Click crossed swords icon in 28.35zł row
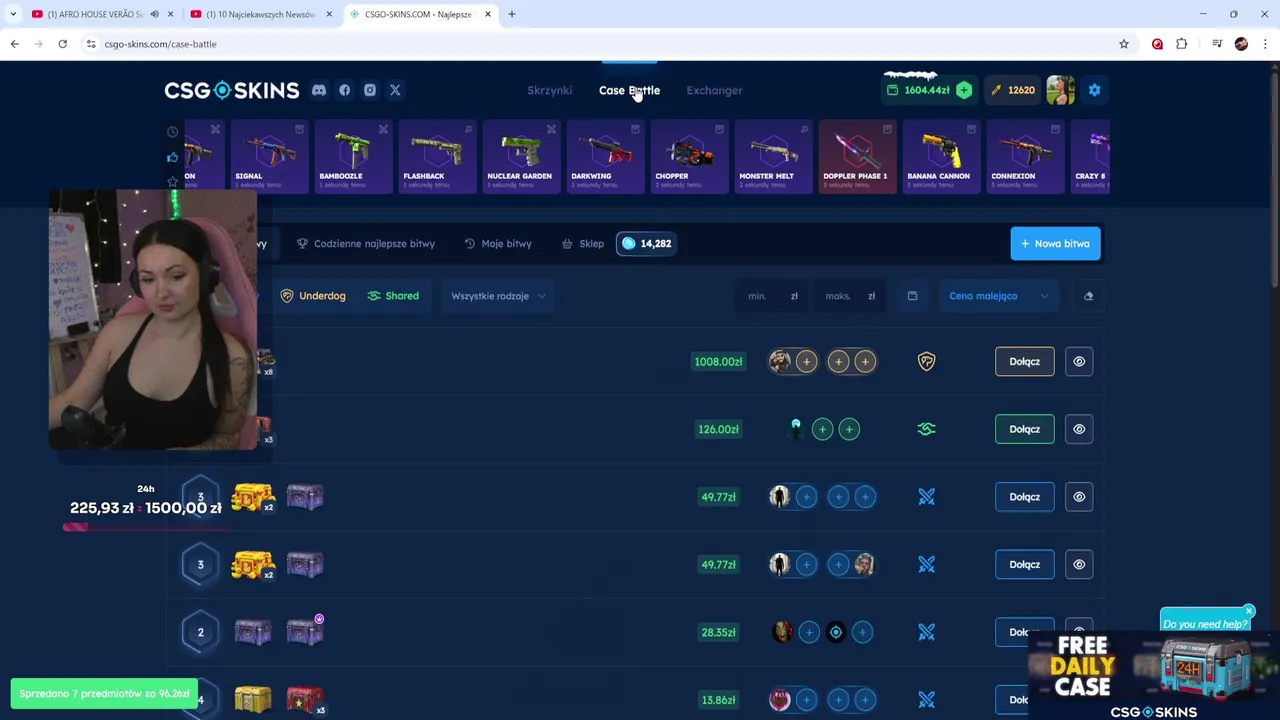 pos(927,632)
